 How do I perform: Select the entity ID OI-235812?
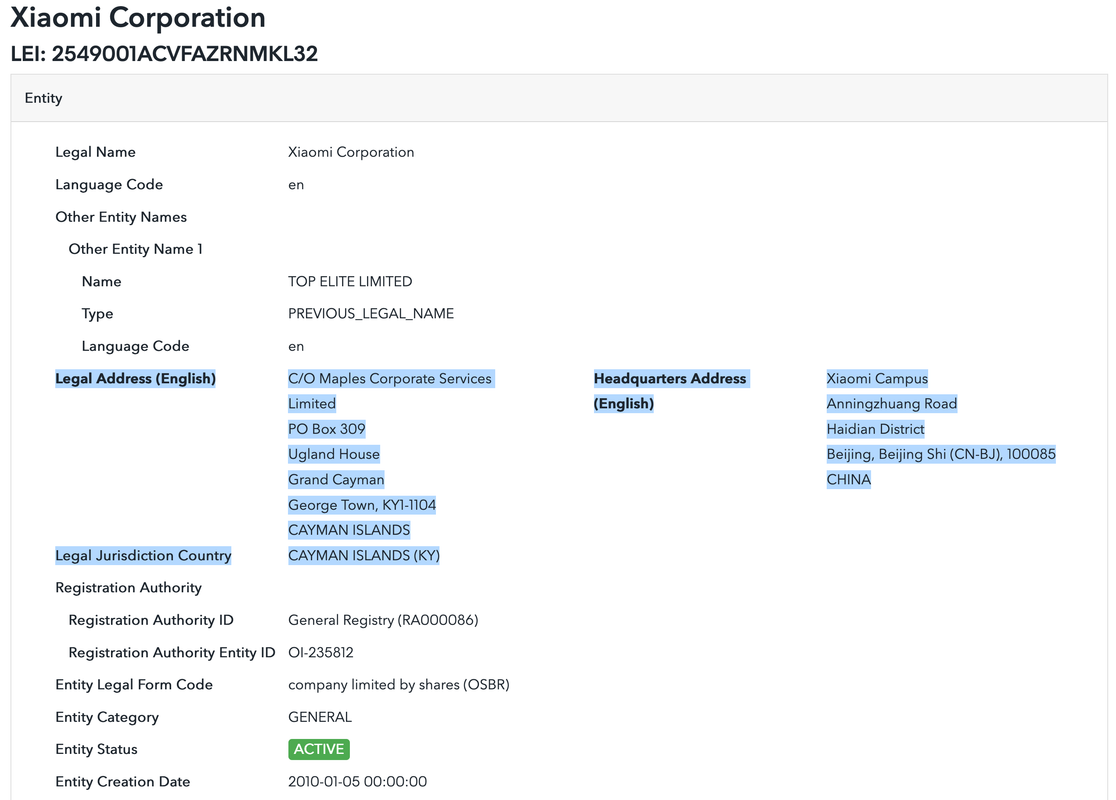[321, 653]
